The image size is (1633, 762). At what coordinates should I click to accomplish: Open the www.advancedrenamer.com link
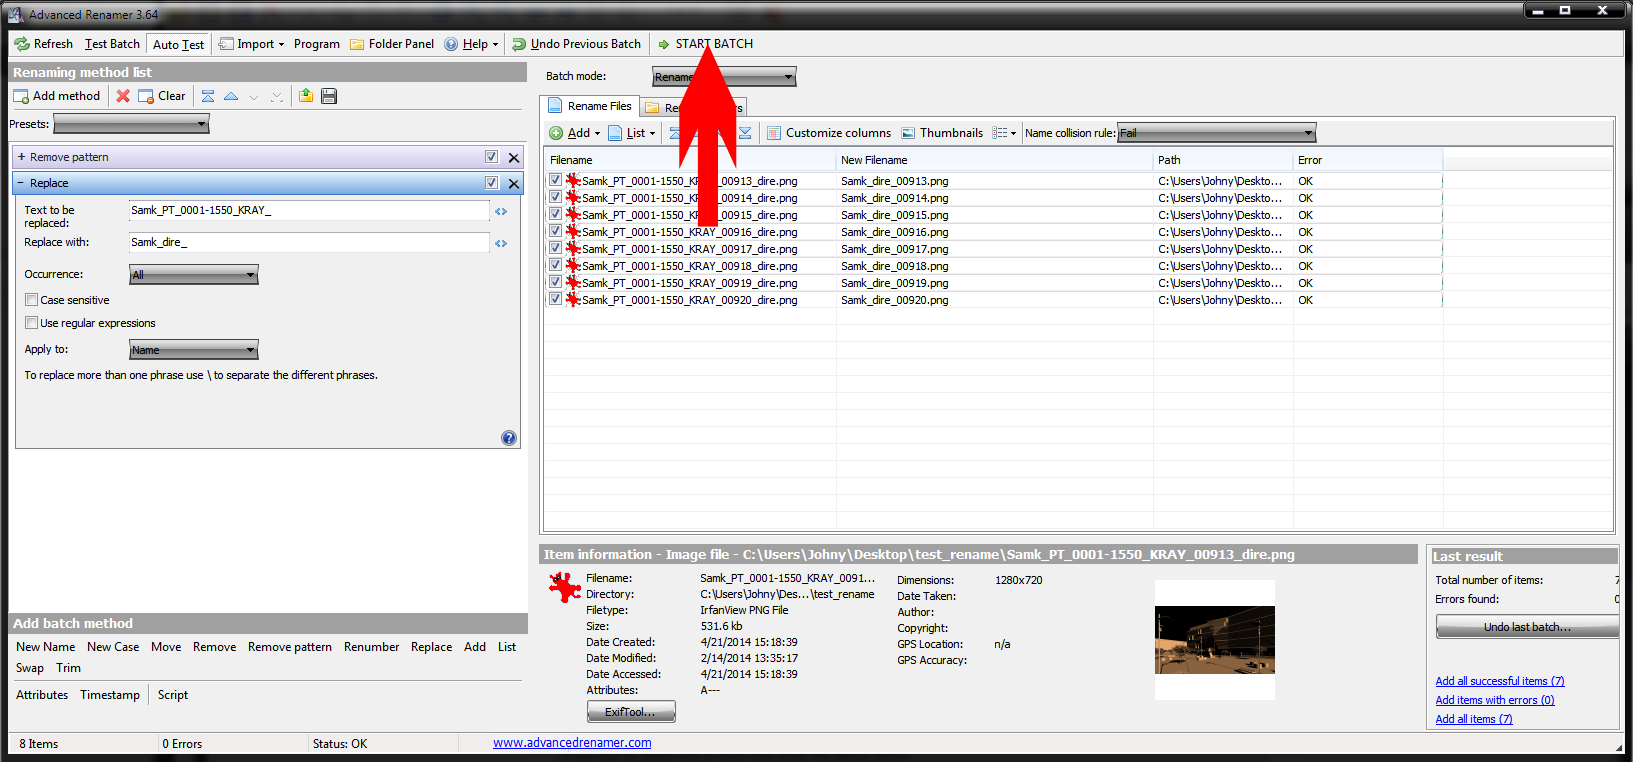pyautogui.click(x=572, y=743)
